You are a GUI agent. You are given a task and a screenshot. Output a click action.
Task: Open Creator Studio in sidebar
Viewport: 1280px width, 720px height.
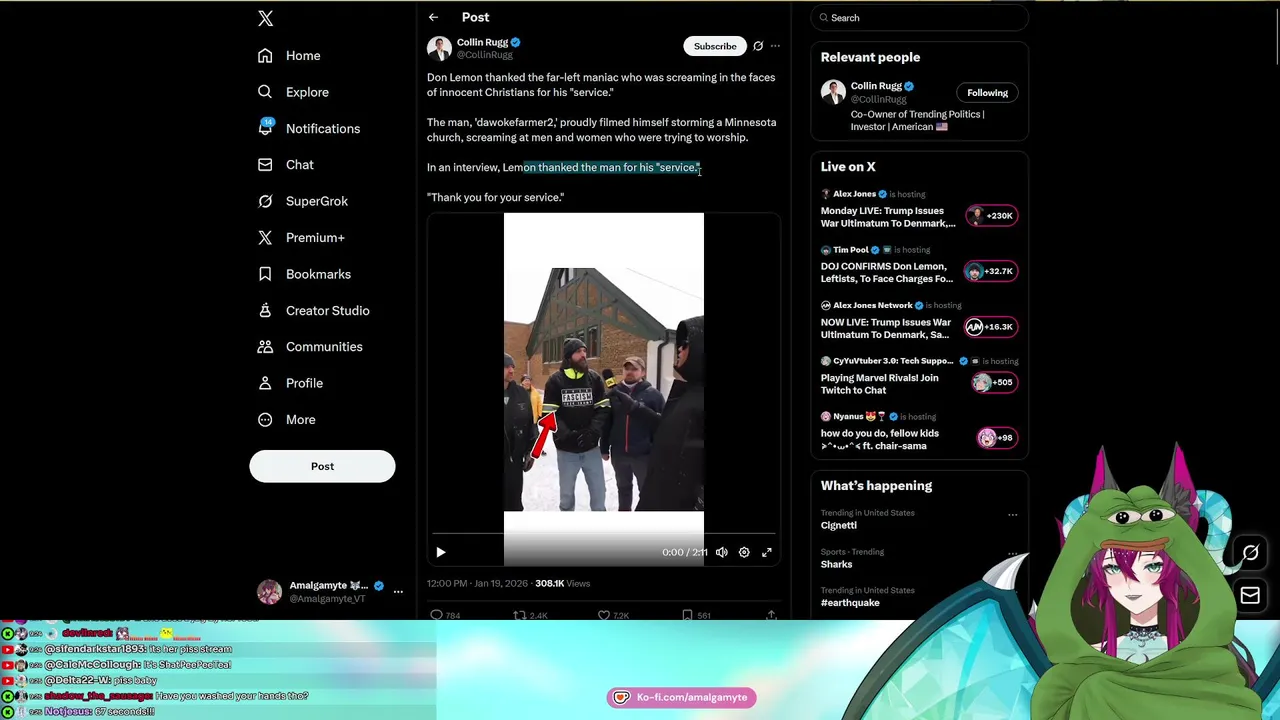(314, 311)
